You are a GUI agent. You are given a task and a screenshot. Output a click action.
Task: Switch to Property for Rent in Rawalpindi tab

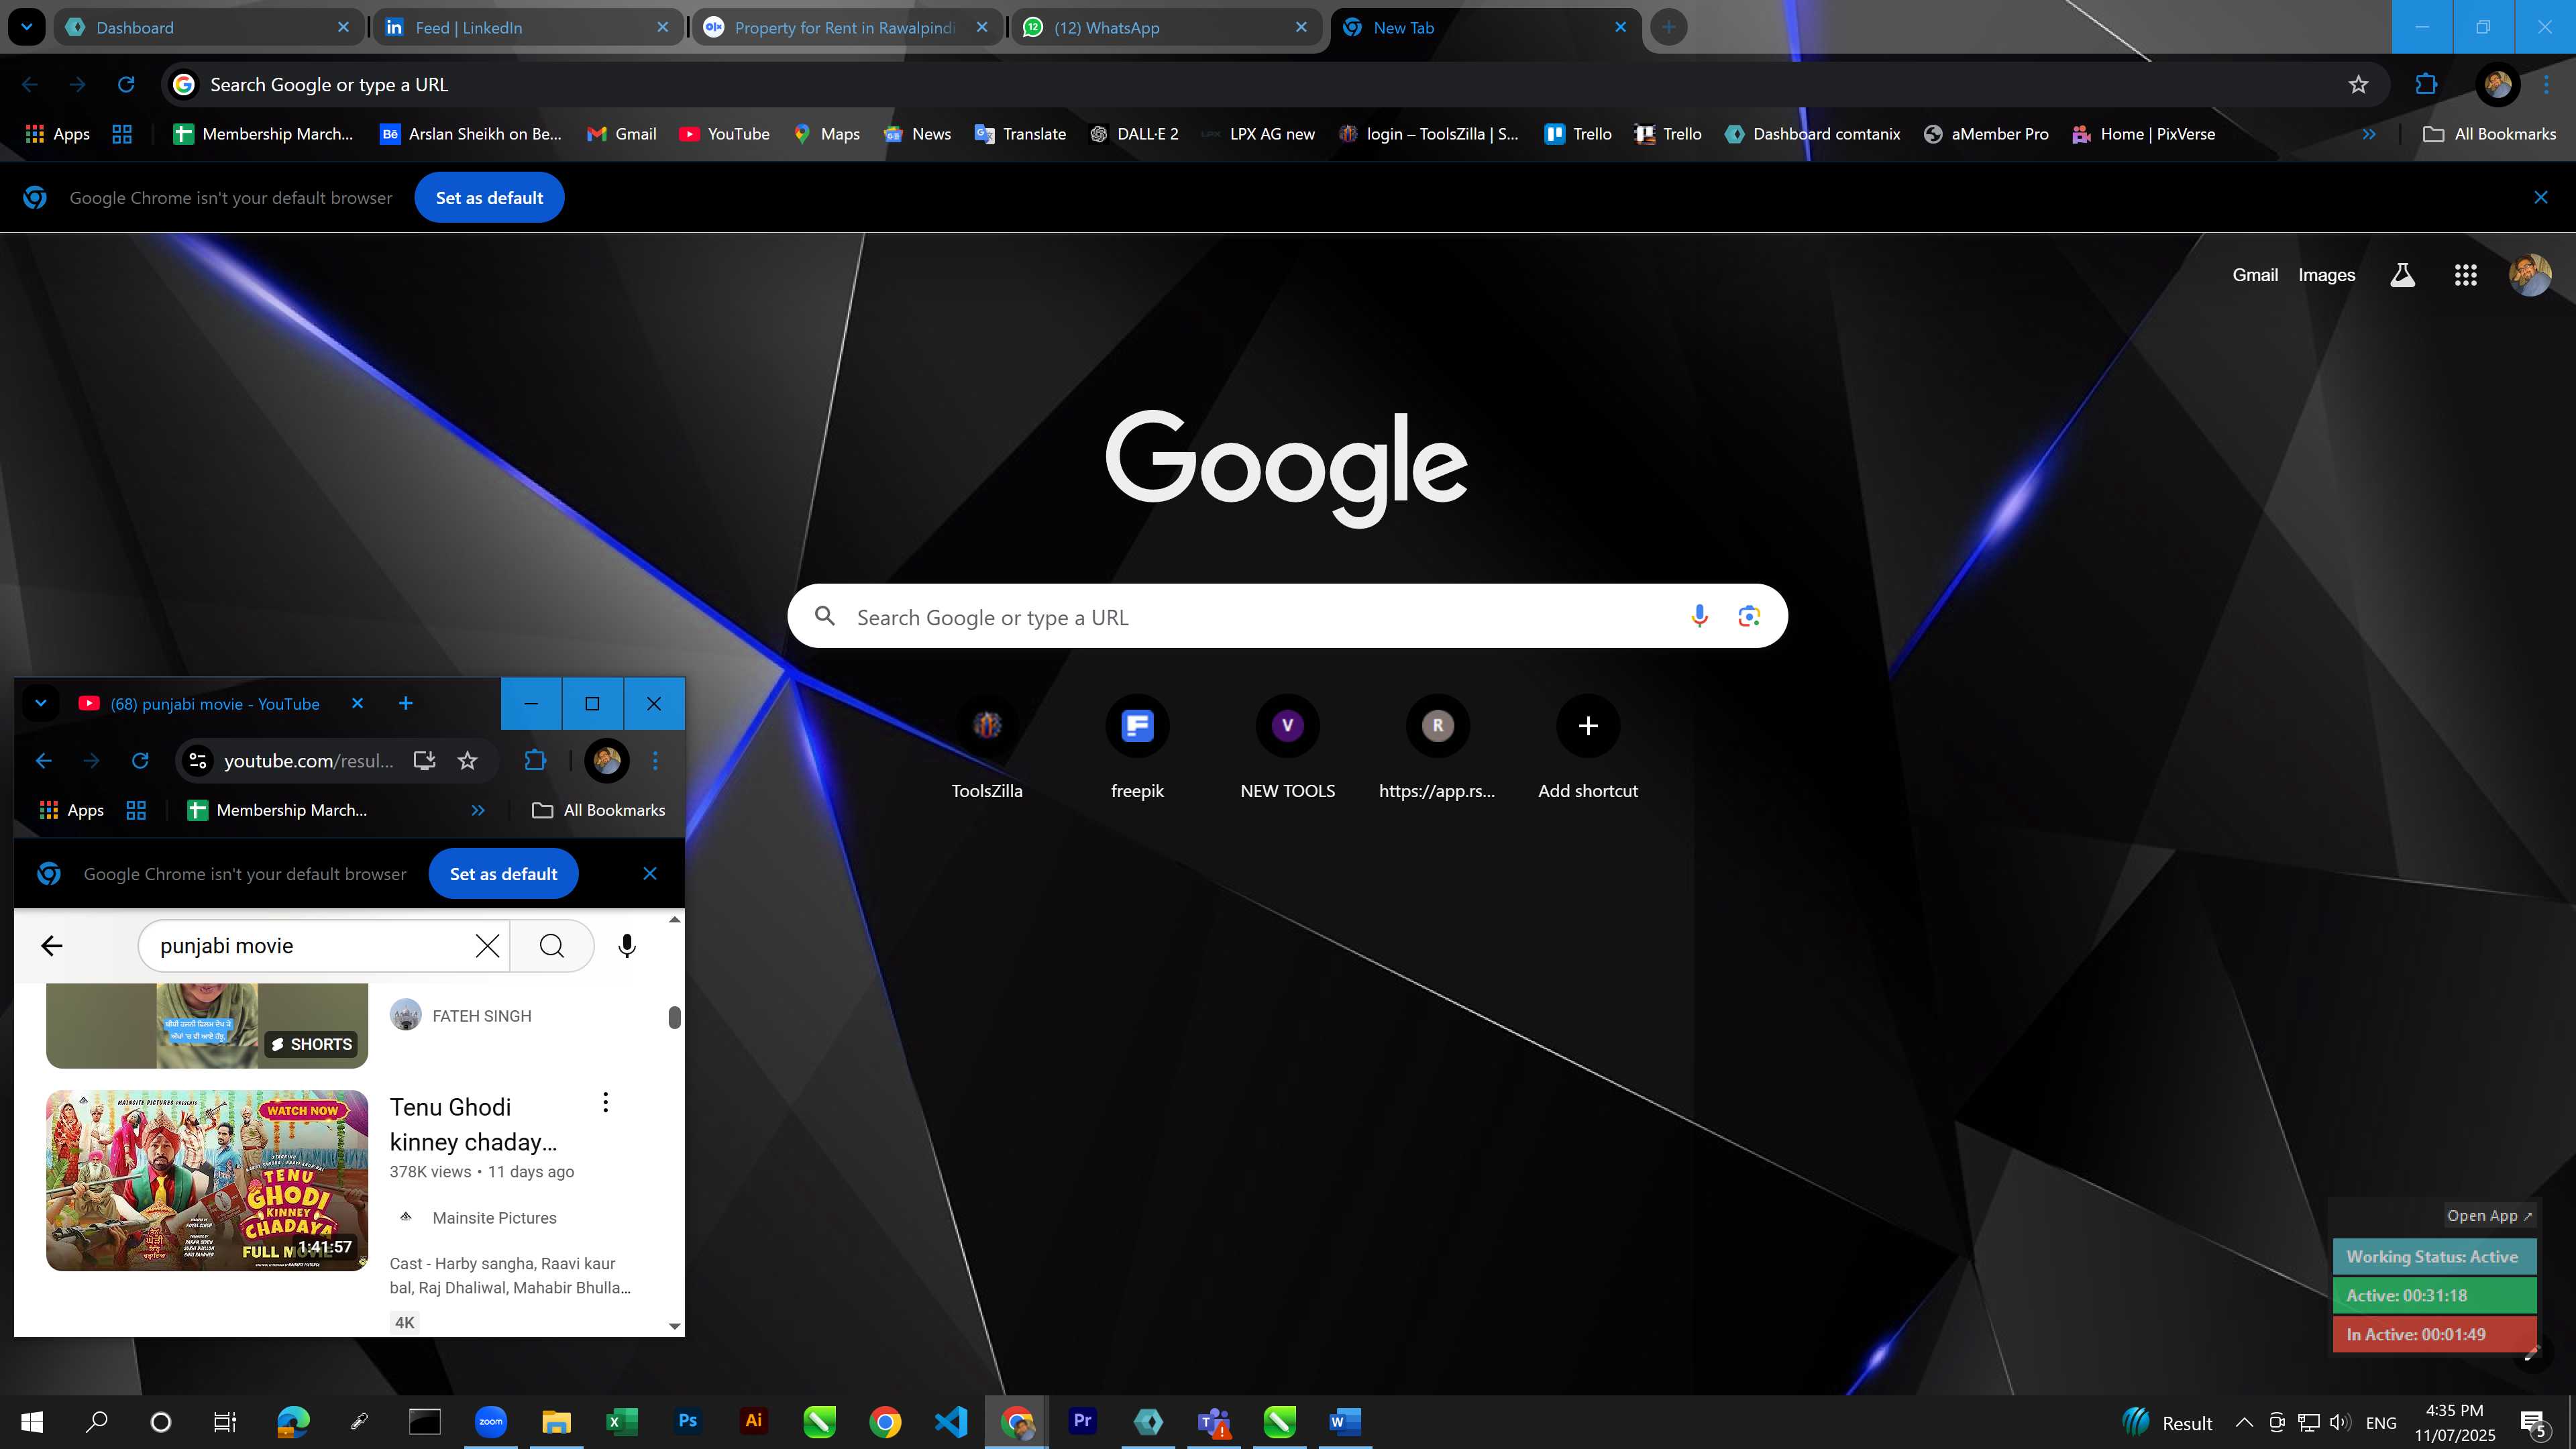point(847,27)
